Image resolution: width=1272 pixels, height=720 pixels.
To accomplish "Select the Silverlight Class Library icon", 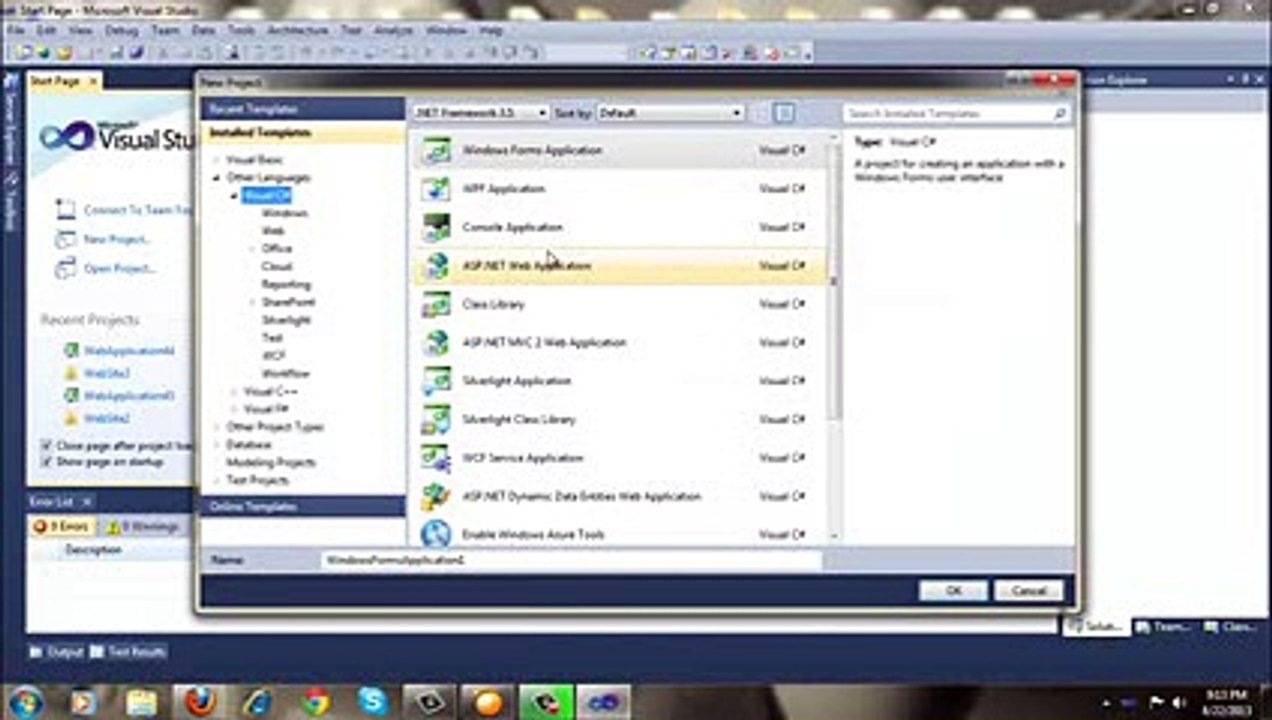I will 436,419.
